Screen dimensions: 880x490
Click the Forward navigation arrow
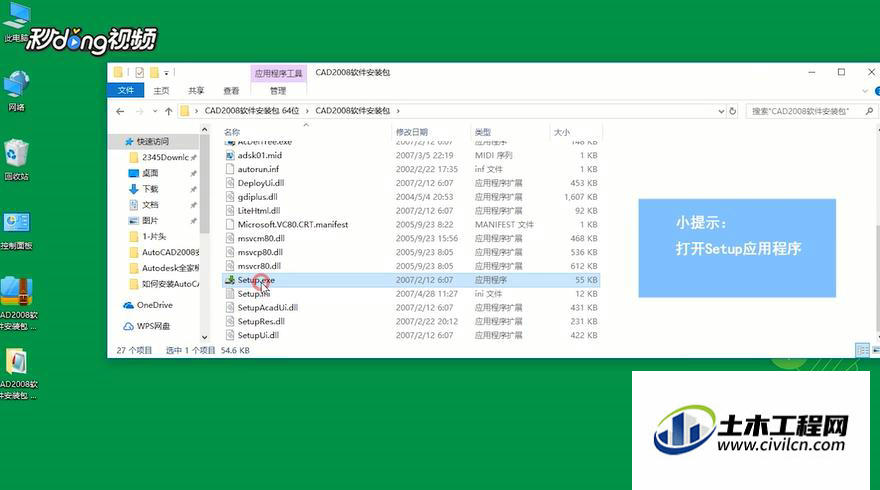[x=139, y=111]
